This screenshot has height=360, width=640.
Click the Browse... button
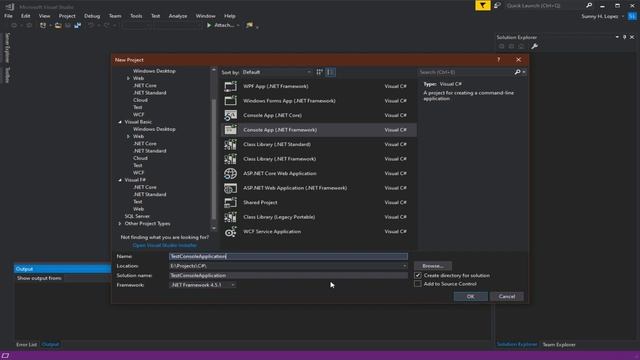point(433,266)
